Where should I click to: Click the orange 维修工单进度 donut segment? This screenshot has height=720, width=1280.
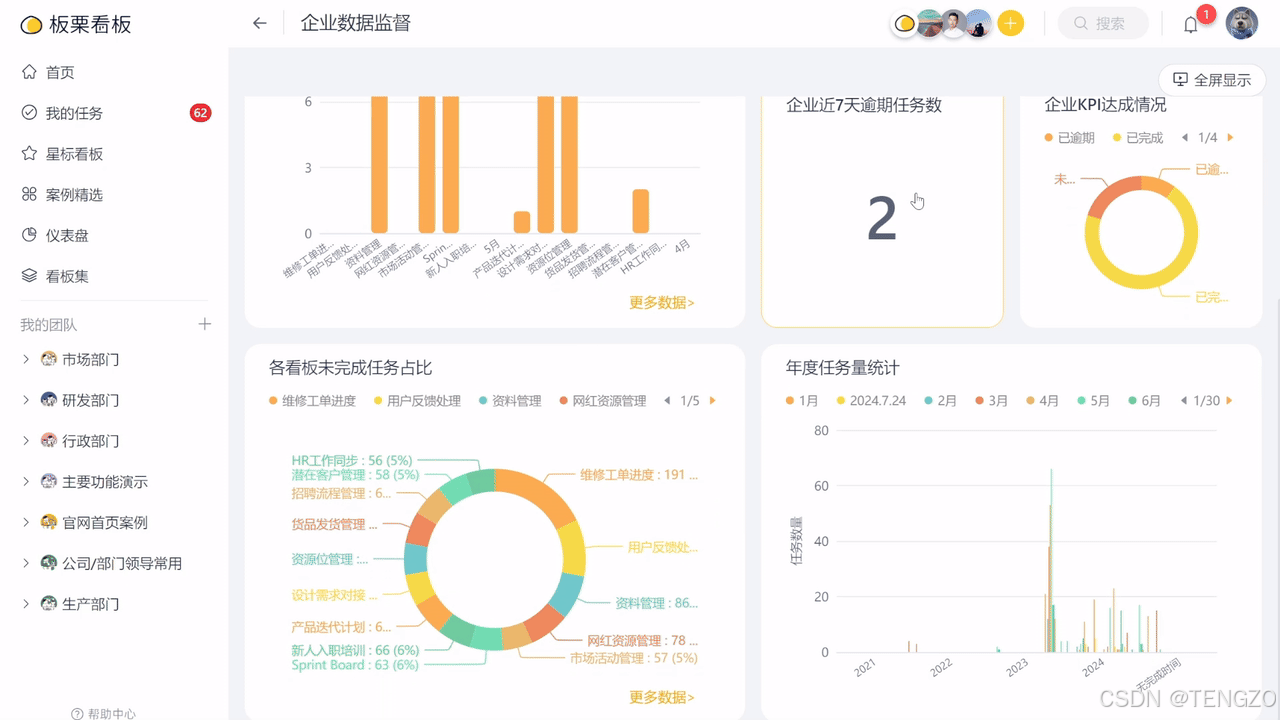pos(539,495)
